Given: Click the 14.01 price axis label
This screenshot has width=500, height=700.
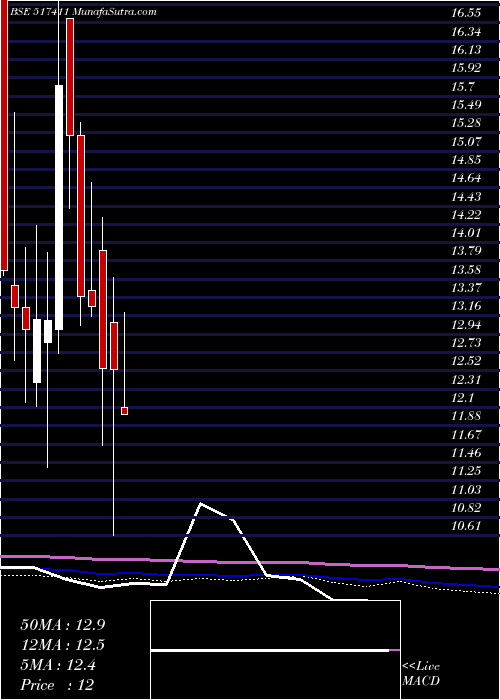Looking at the screenshot, I should pyautogui.click(x=466, y=233).
